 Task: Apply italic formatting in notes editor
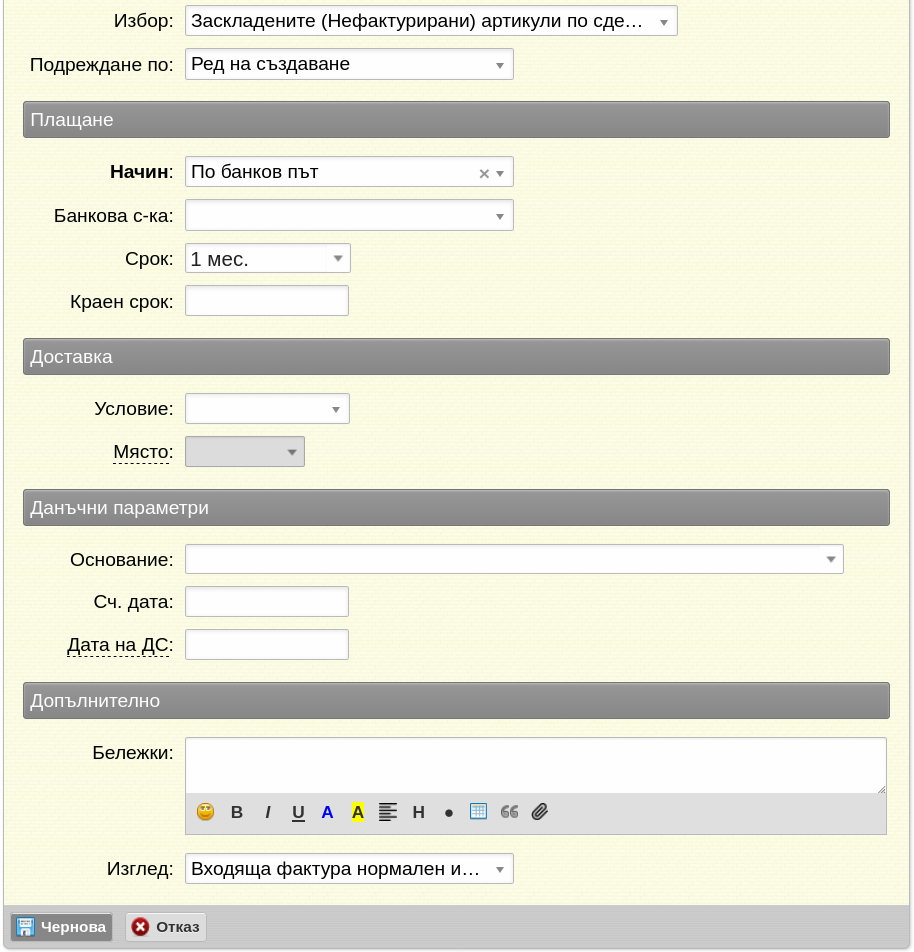(267, 812)
